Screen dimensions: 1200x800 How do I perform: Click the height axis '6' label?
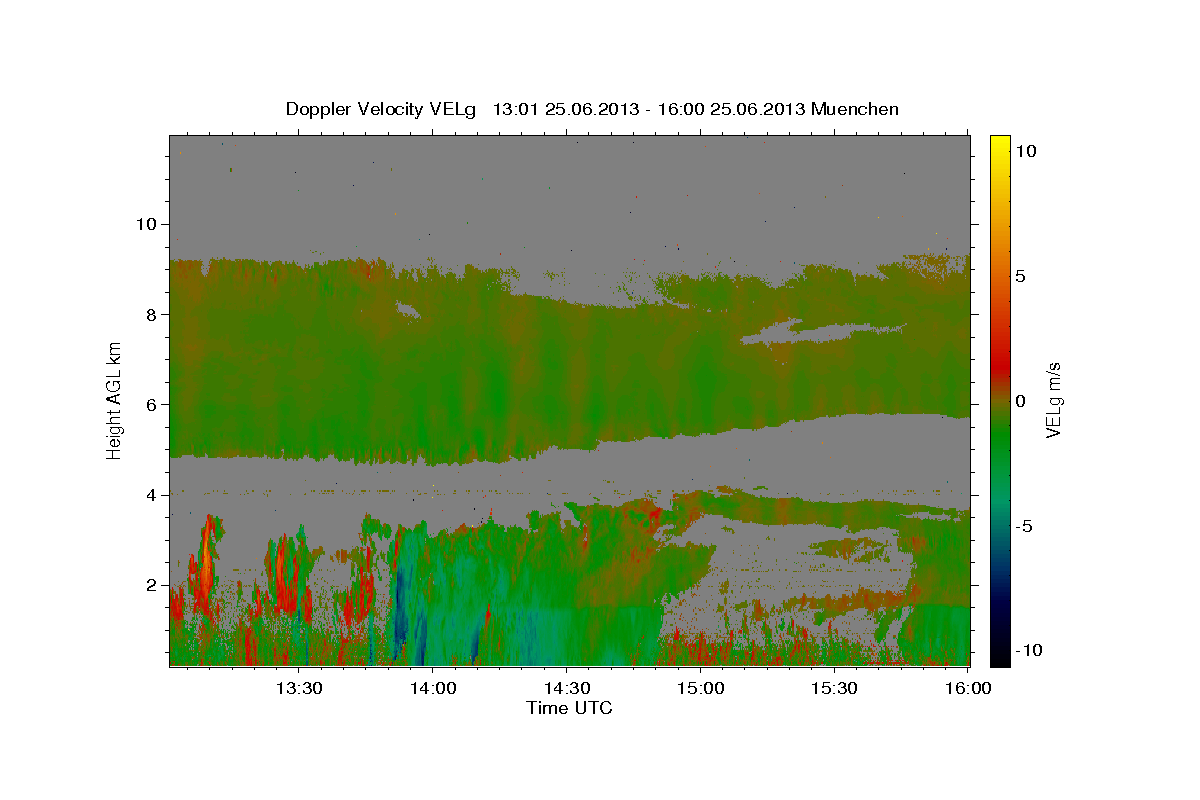[x=153, y=404]
